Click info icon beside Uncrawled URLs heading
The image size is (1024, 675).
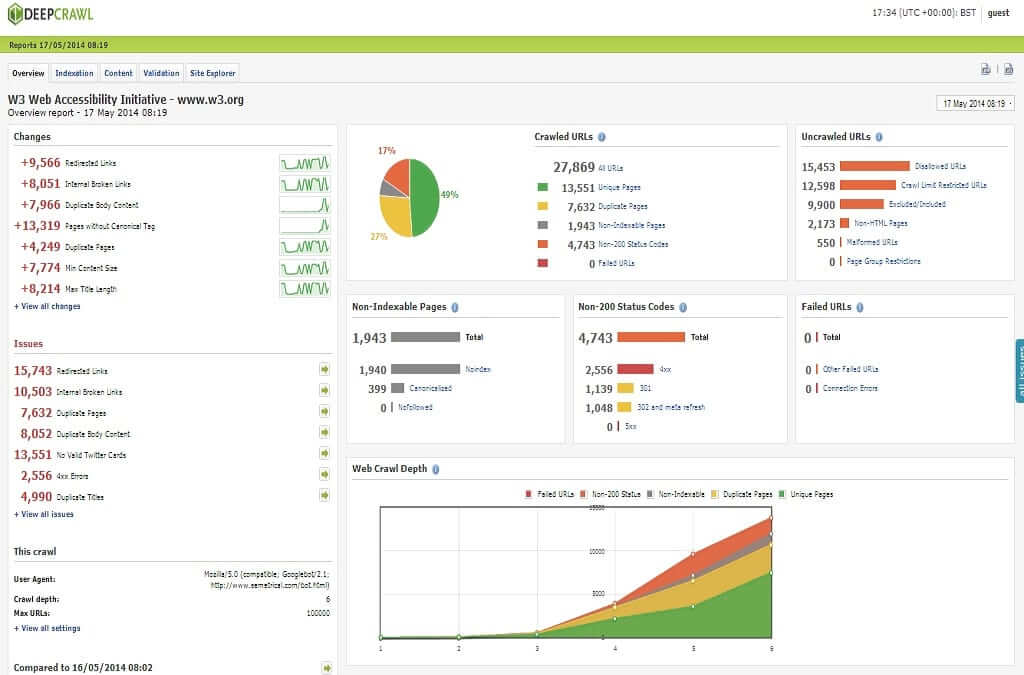pyautogui.click(x=877, y=137)
